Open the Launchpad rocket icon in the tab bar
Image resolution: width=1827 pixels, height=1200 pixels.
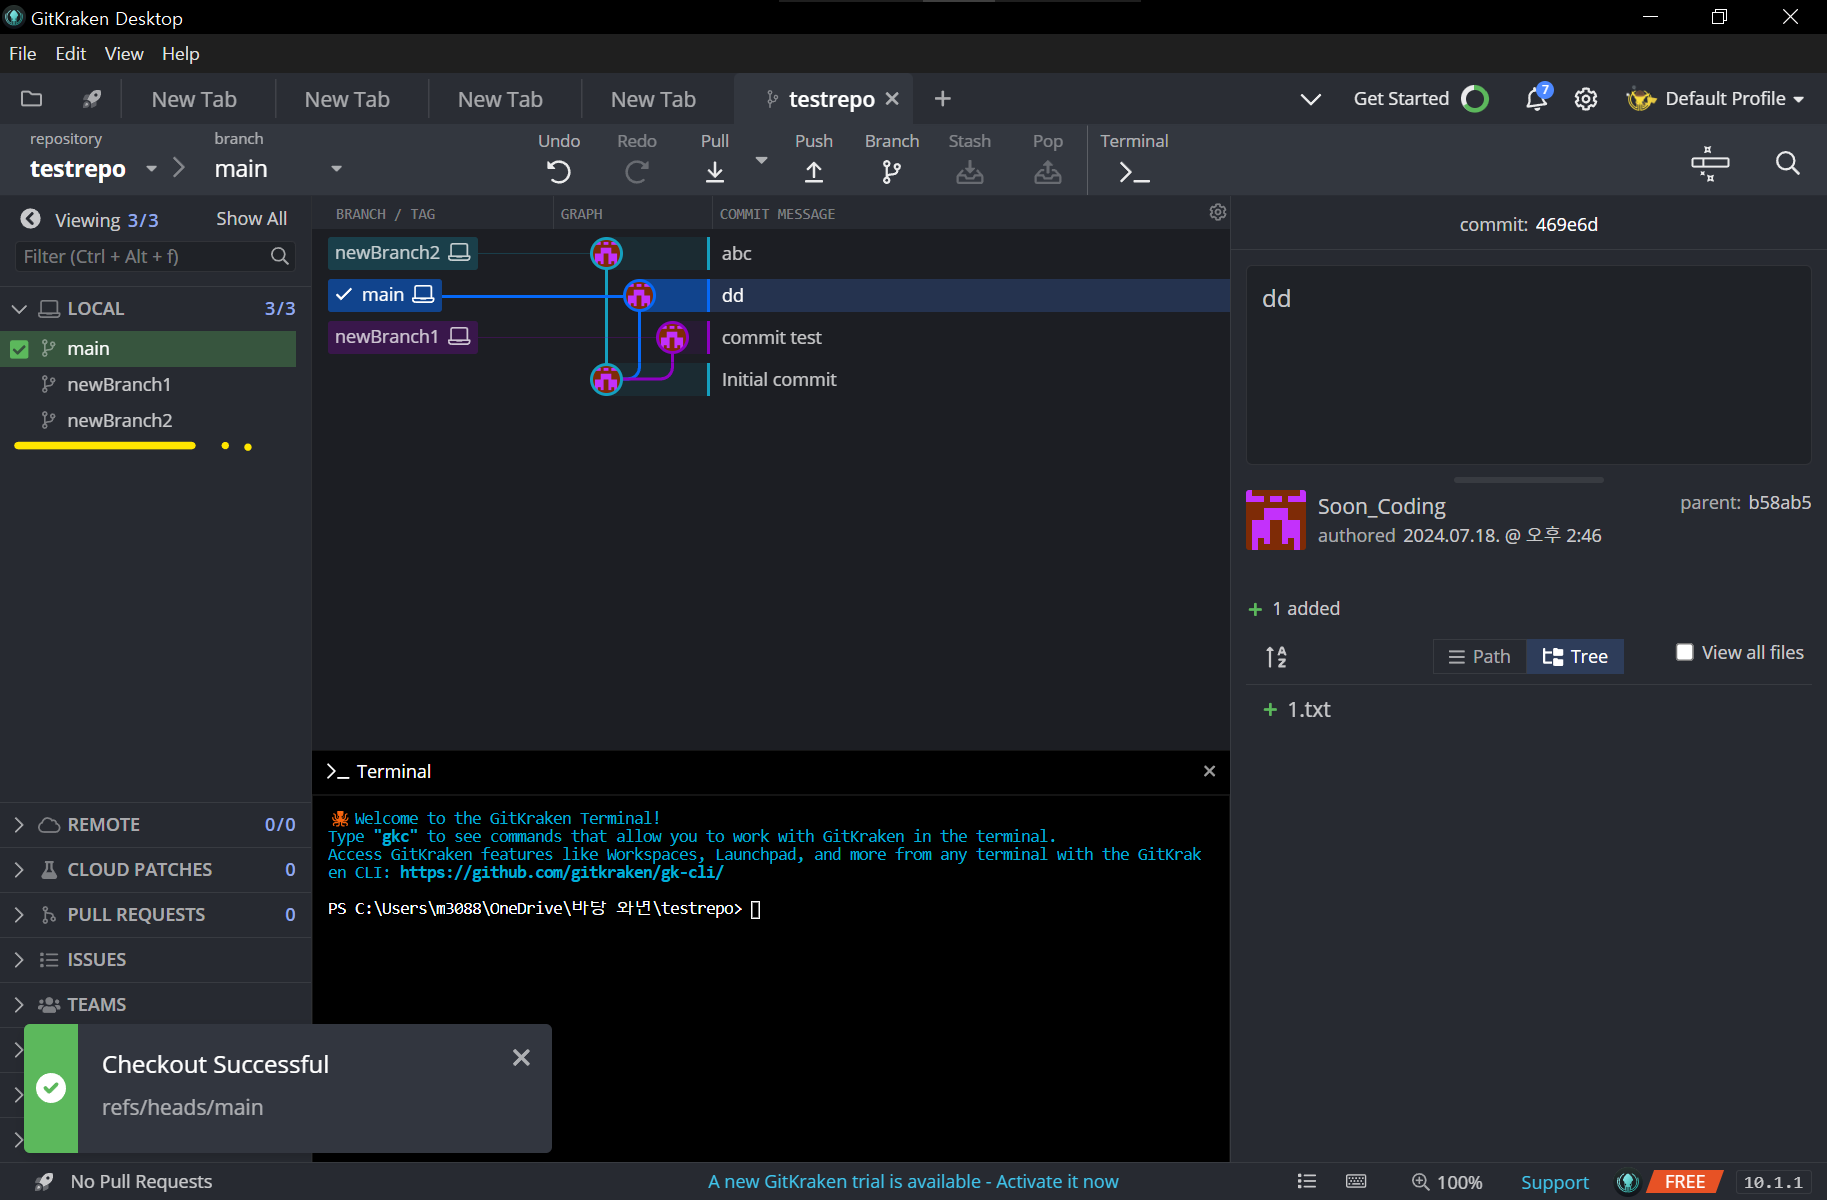[x=92, y=98]
